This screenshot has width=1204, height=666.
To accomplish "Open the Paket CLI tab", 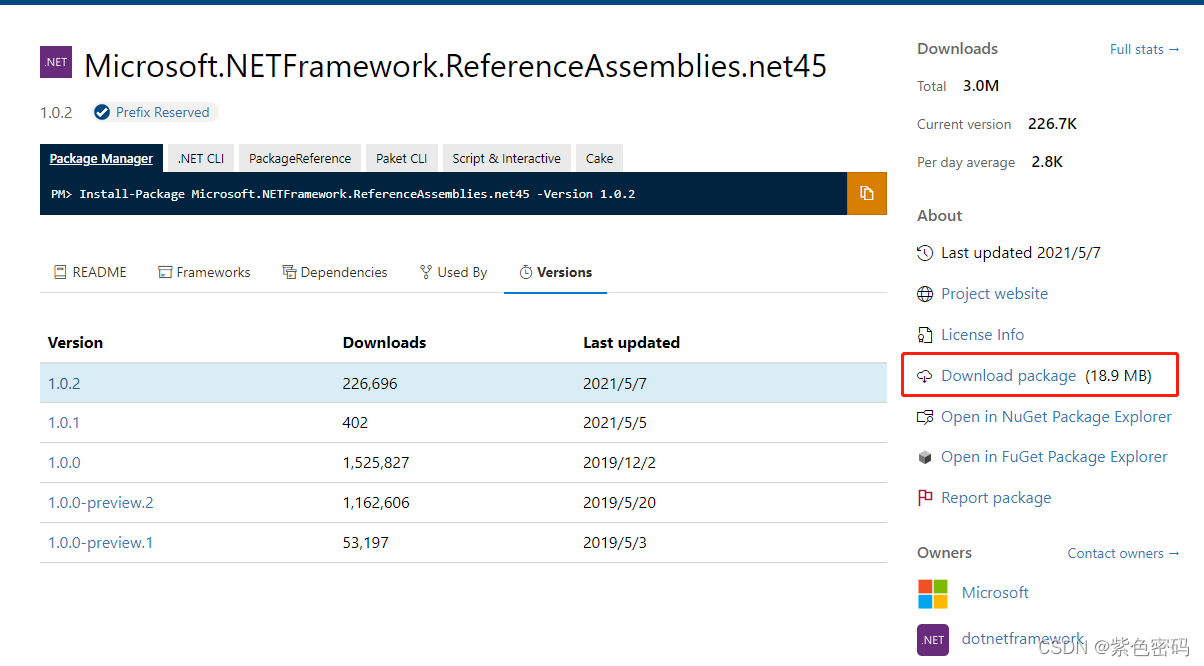I will pyautogui.click(x=401, y=158).
